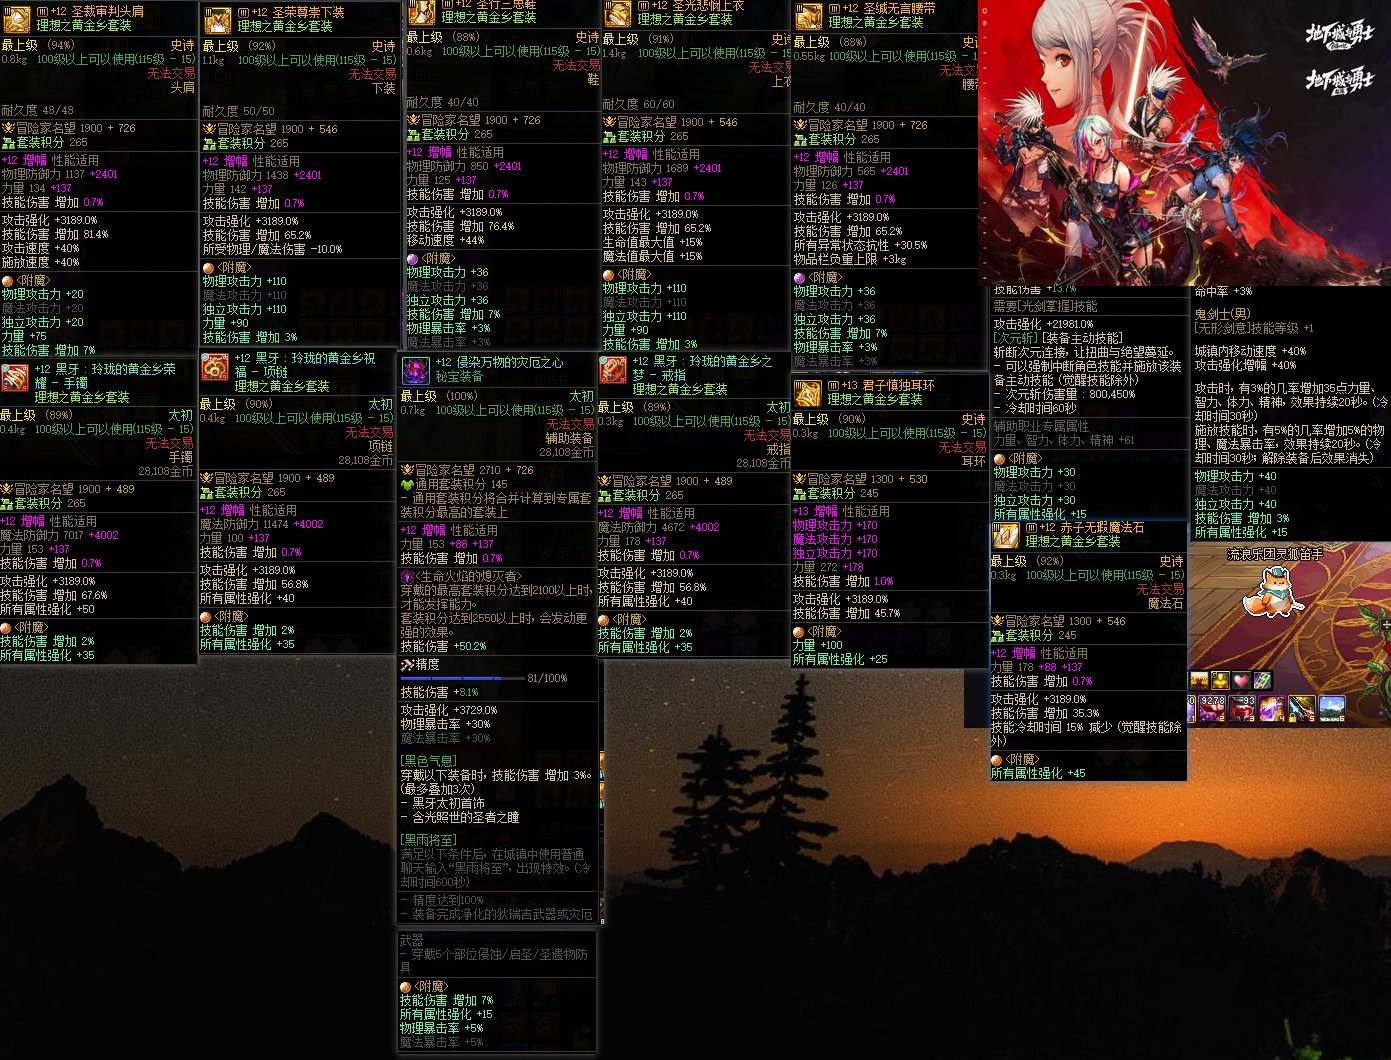Select the landscape item in quick slot 6
The height and width of the screenshot is (1060, 1391).
point(1332,709)
